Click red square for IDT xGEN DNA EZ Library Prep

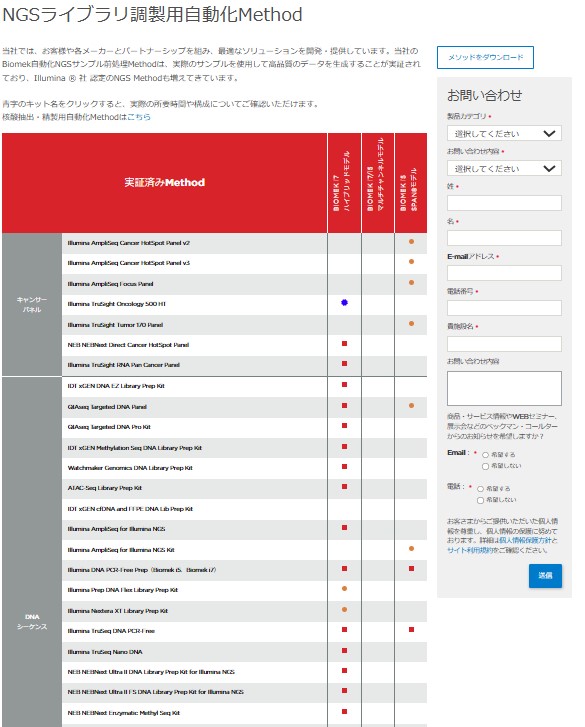(x=344, y=384)
